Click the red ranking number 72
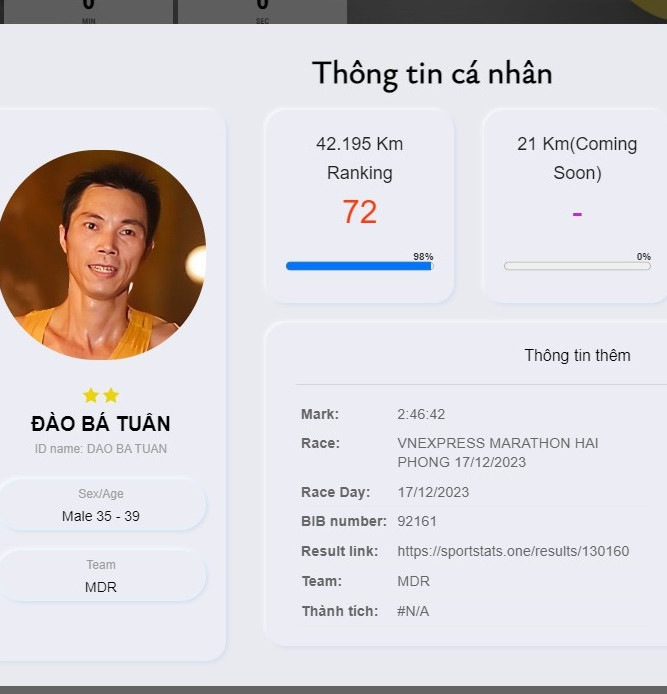 [x=359, y=212]
